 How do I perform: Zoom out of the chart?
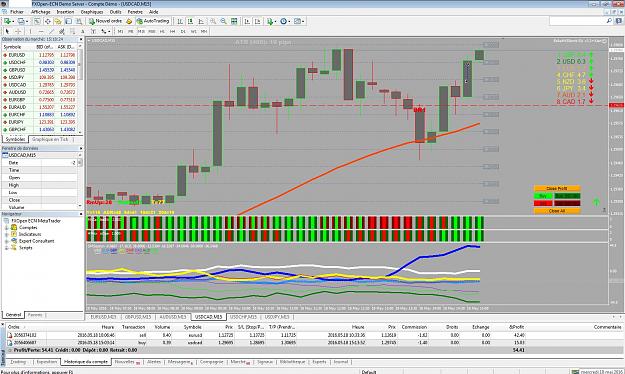[224, 21]
